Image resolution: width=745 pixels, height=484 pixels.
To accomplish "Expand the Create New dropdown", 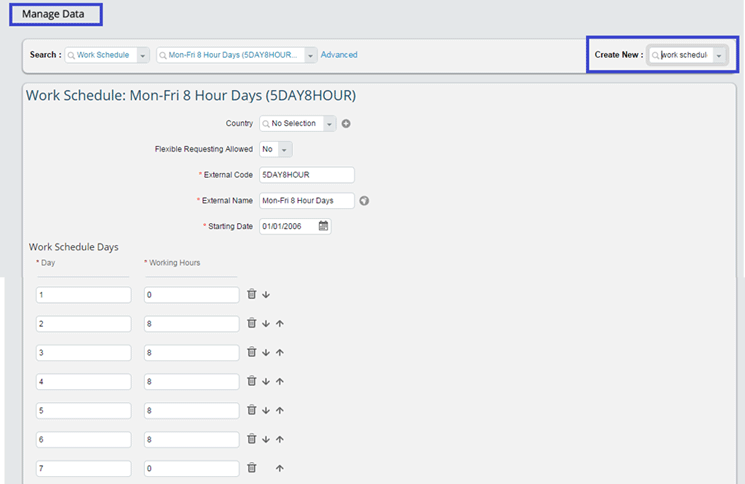I will (x=719, y=56).
